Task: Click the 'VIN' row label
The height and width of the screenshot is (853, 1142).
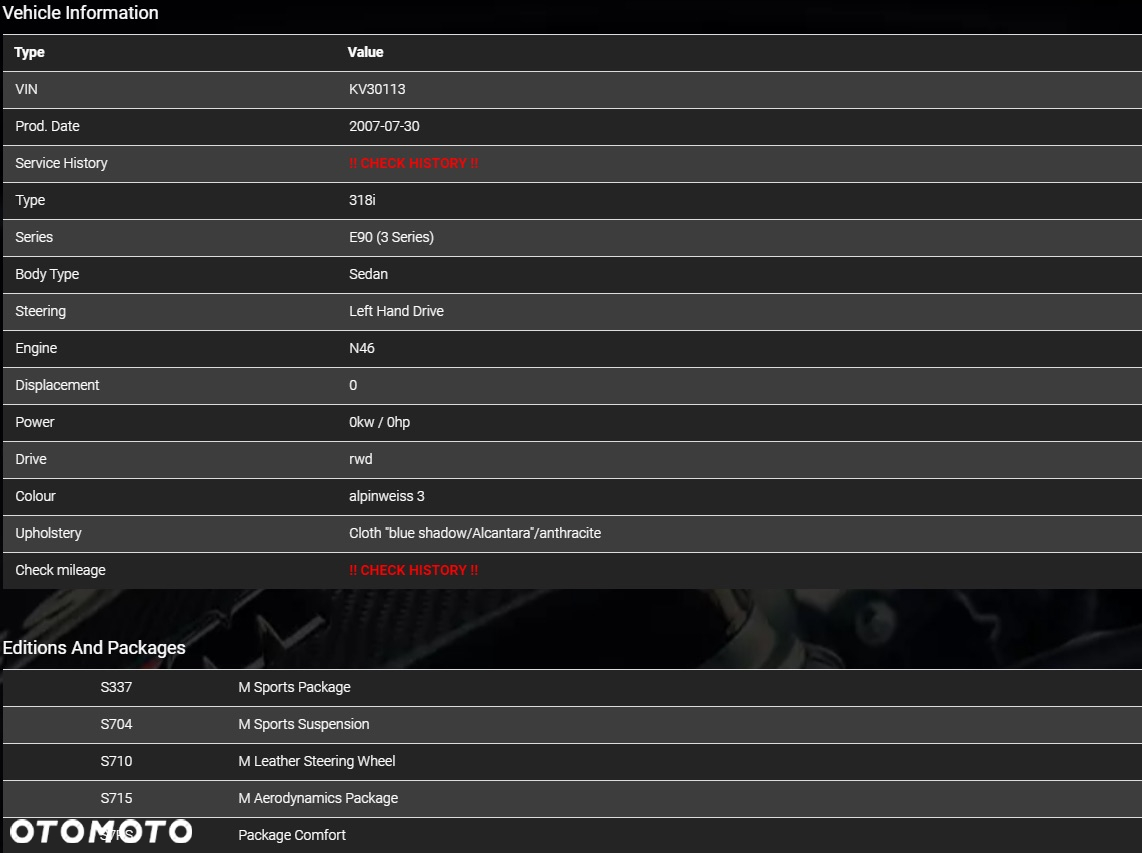Action: coord(26,89)
